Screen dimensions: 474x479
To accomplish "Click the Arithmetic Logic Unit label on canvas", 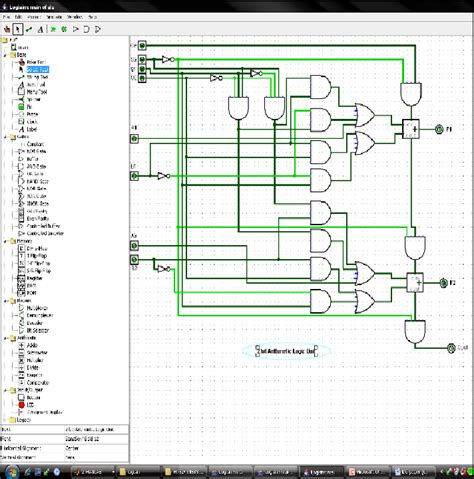I will click(287, 351).
